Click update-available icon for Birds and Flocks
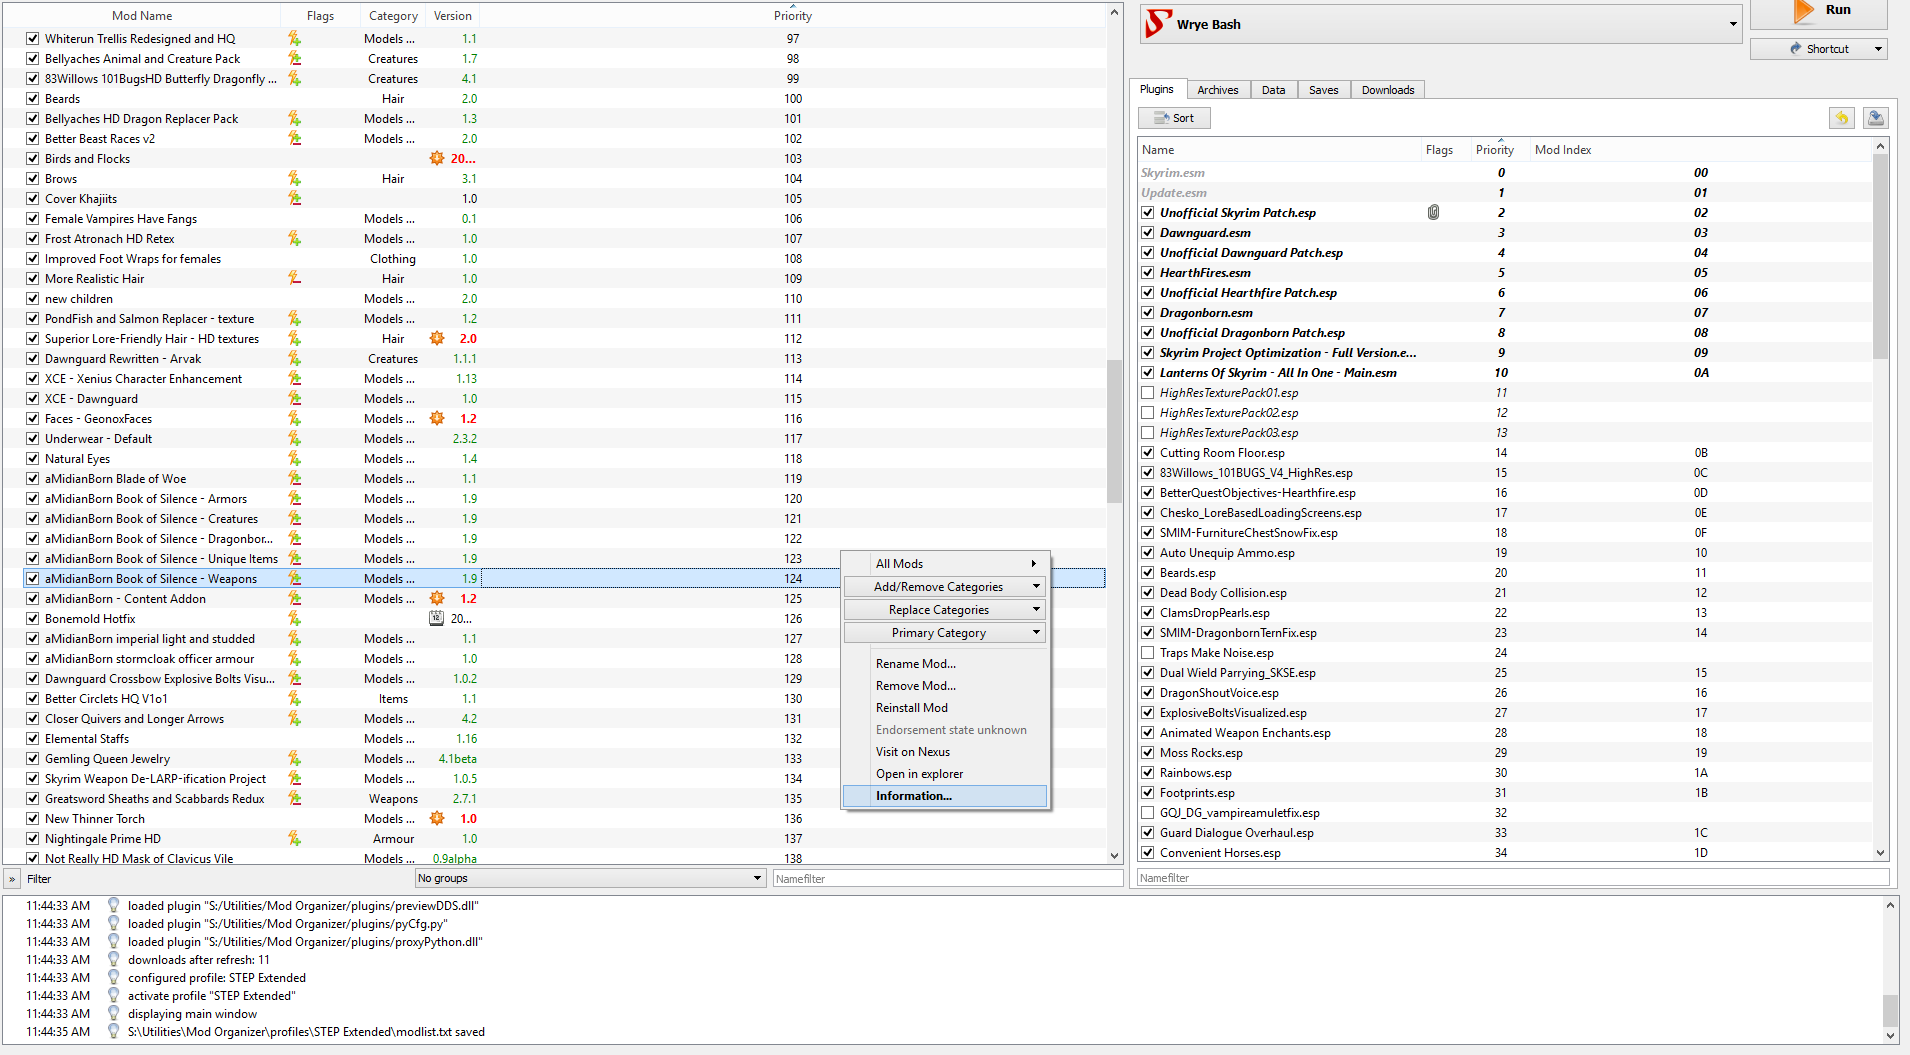Image resolution: width=1910 pixels, height=1055 pixels. (437, 158)
